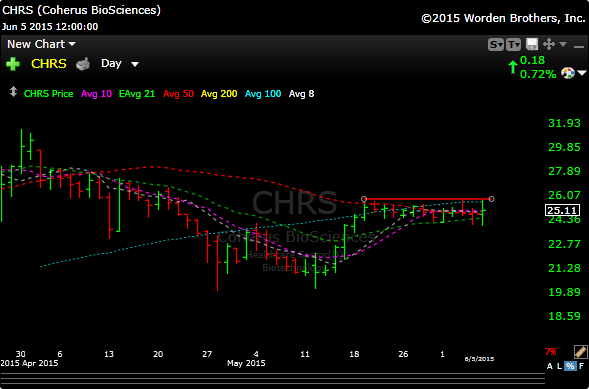Open the S dropdown button
The image size is (589, 389).
496,45
